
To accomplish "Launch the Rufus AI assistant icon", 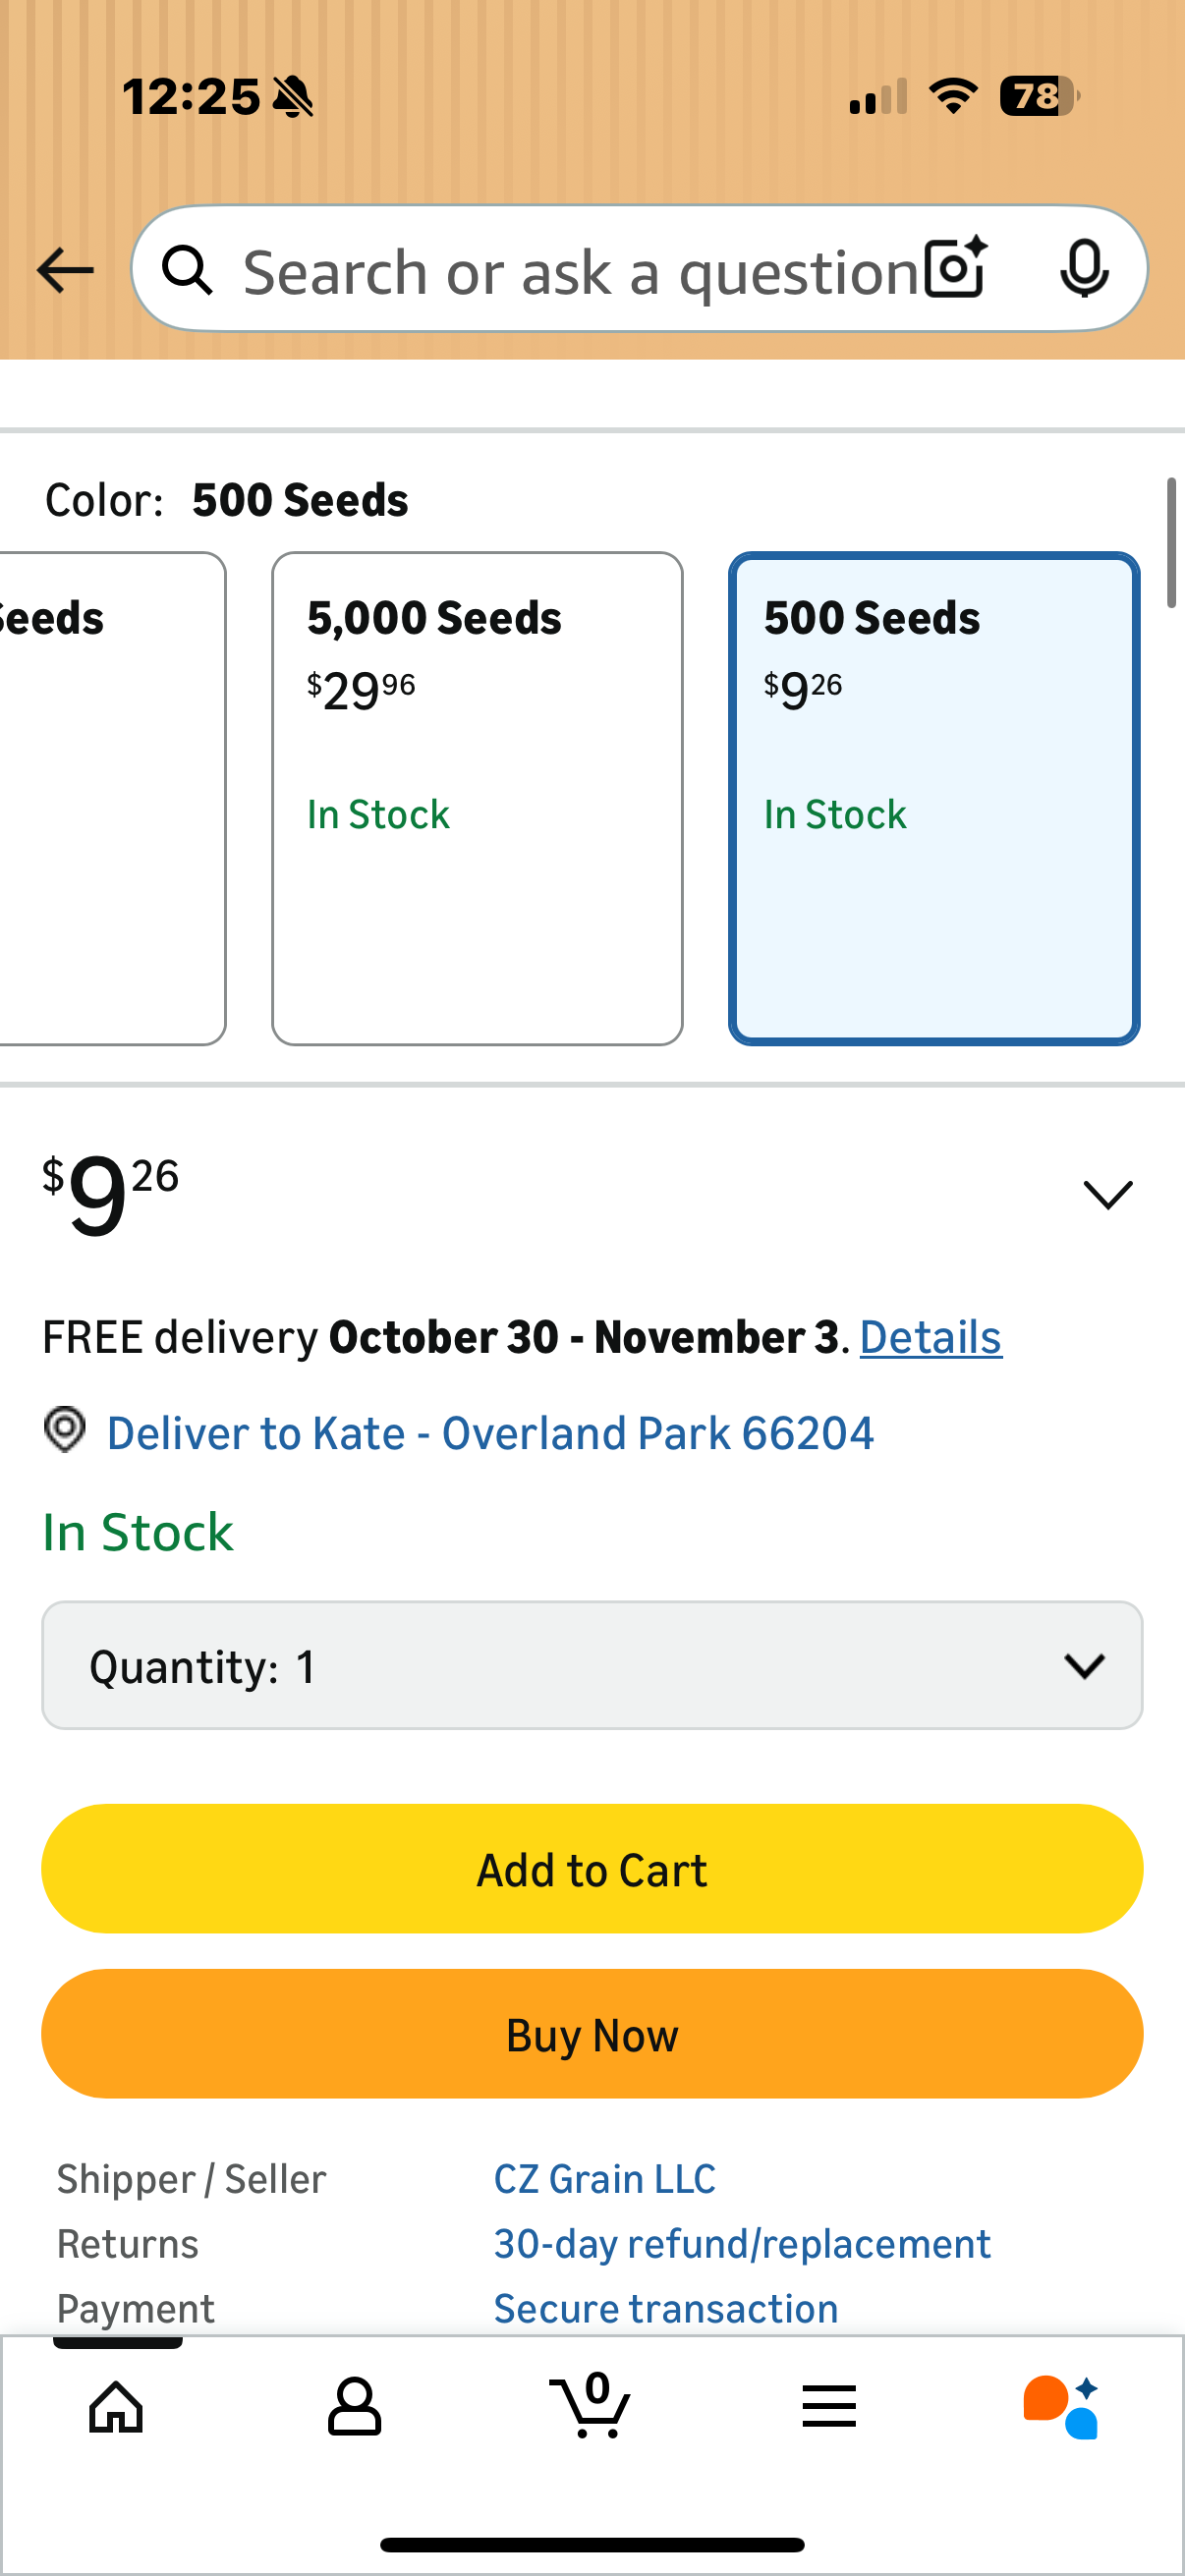I will 1061,2406.
